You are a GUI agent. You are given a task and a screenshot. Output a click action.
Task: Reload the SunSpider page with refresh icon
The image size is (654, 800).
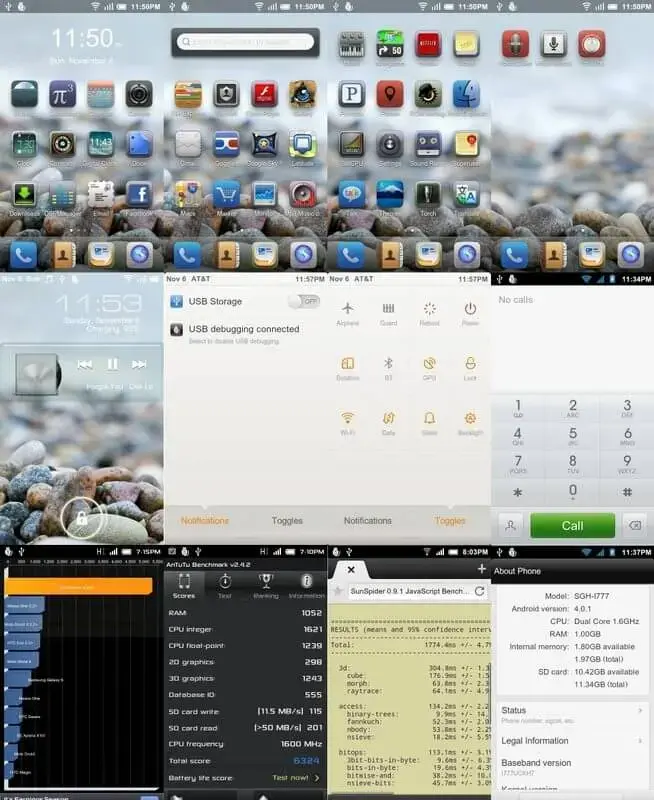[479, 591]
